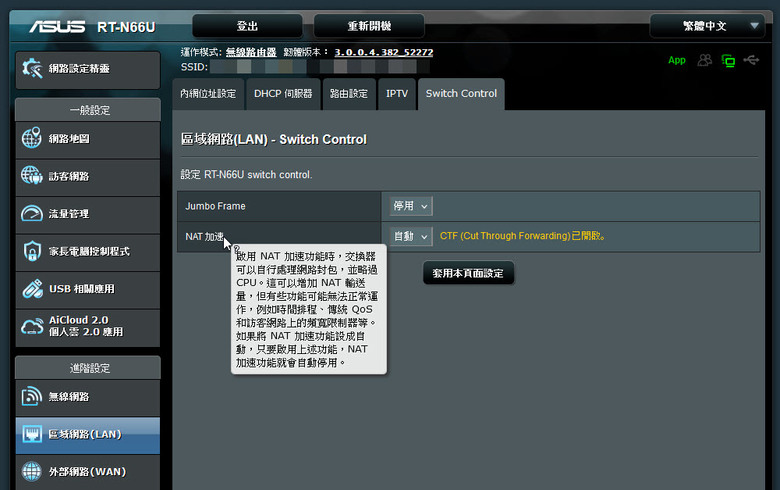Image resolution: width=780 pixels, height=490 pixels.
Task: Open 流量管理 in the sidebar
Action: coord(88,214)
